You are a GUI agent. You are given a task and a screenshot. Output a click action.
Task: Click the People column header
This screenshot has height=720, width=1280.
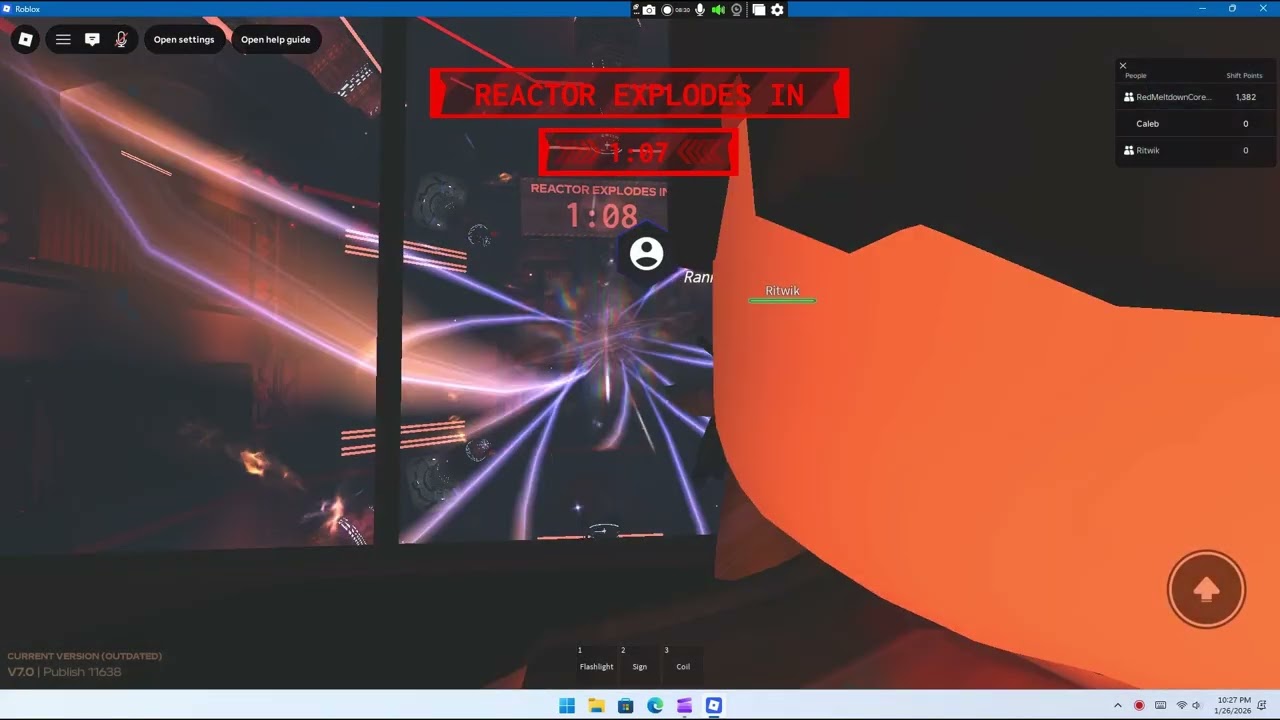[x=1136, y=76]
